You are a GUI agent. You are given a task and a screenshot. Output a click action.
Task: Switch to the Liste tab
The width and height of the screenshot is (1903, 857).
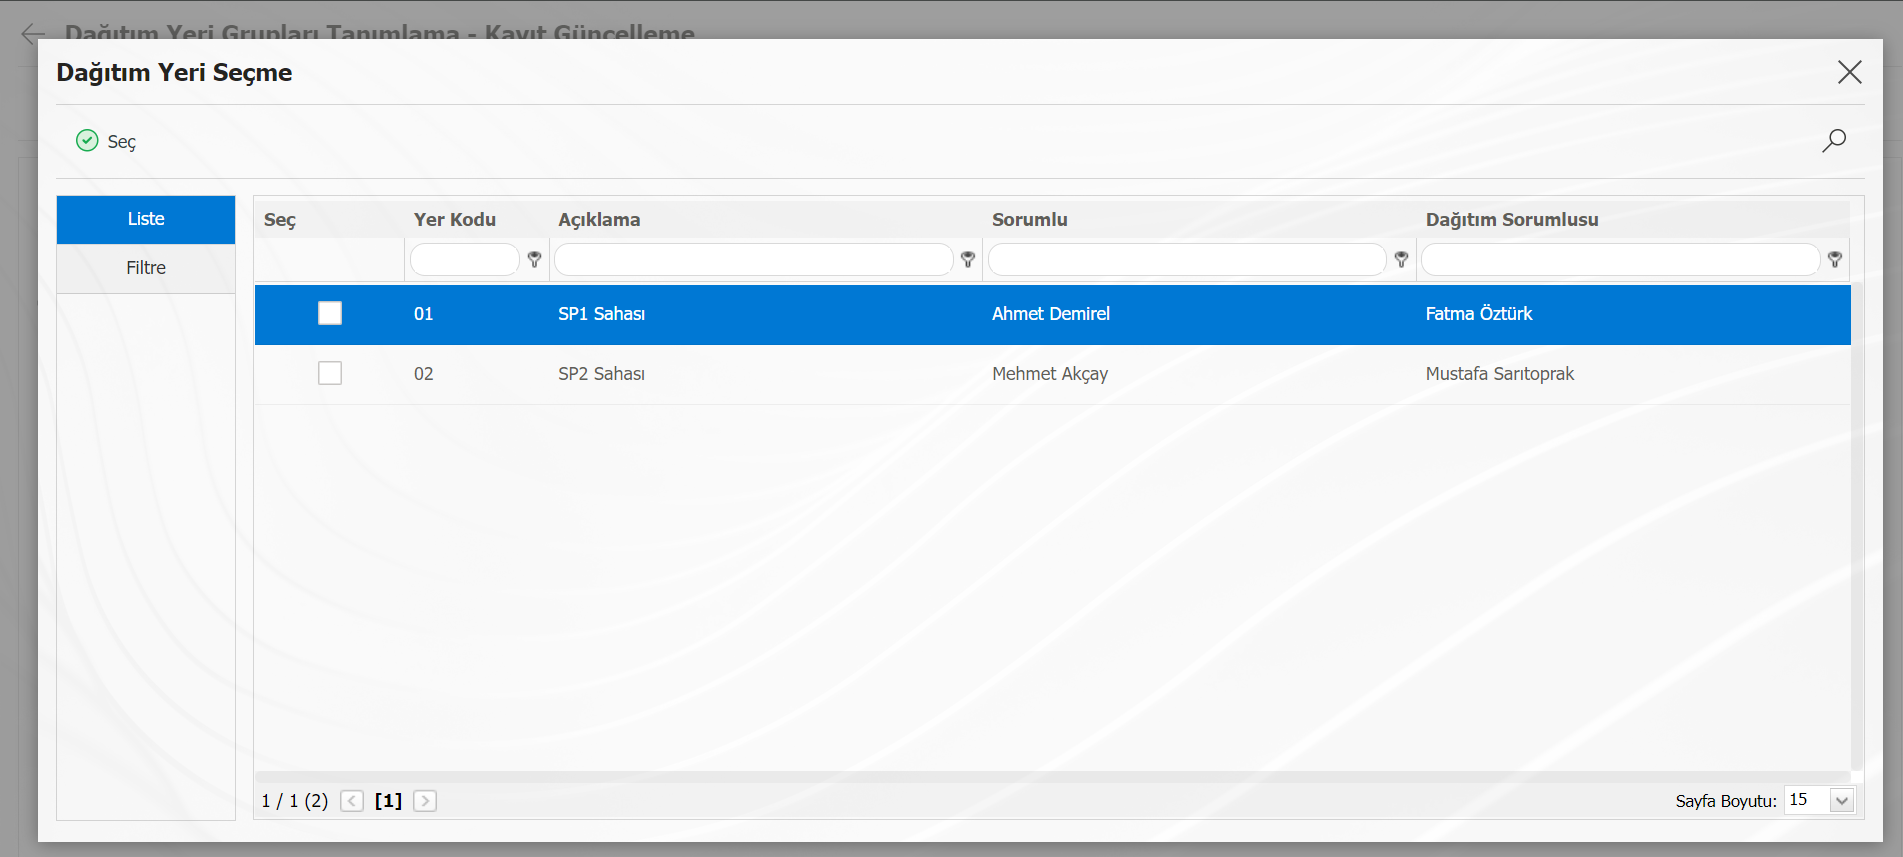pyautogui.click(x=146, y=219)
